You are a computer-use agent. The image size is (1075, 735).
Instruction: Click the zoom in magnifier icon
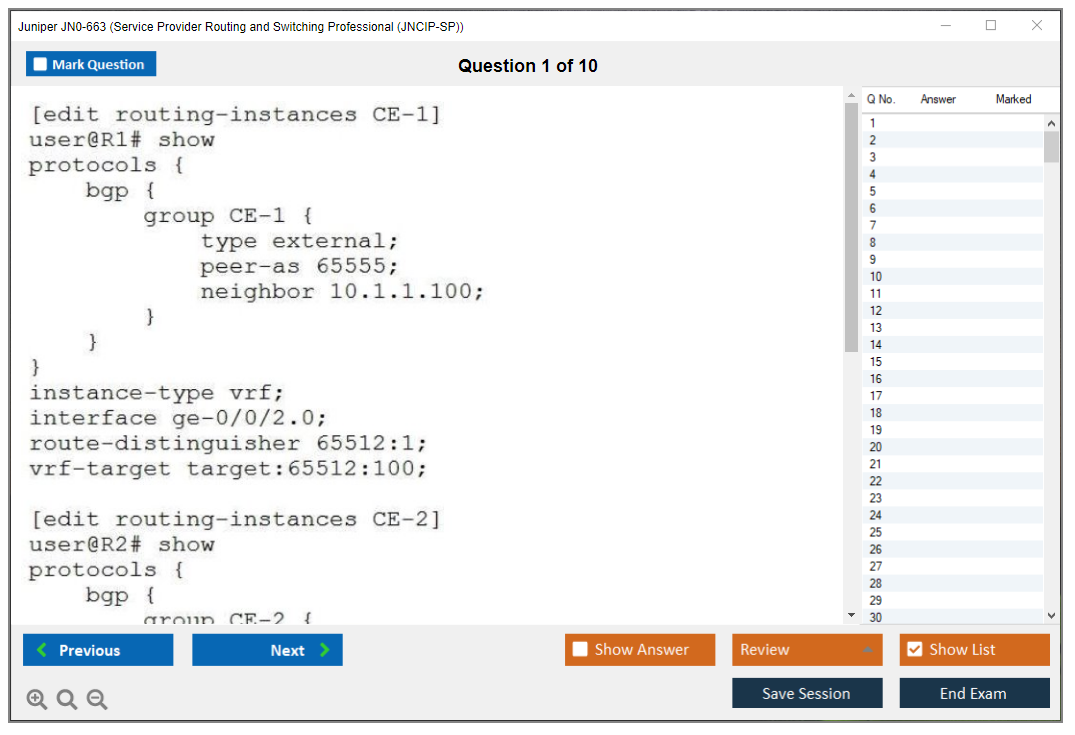pos(37,699)
